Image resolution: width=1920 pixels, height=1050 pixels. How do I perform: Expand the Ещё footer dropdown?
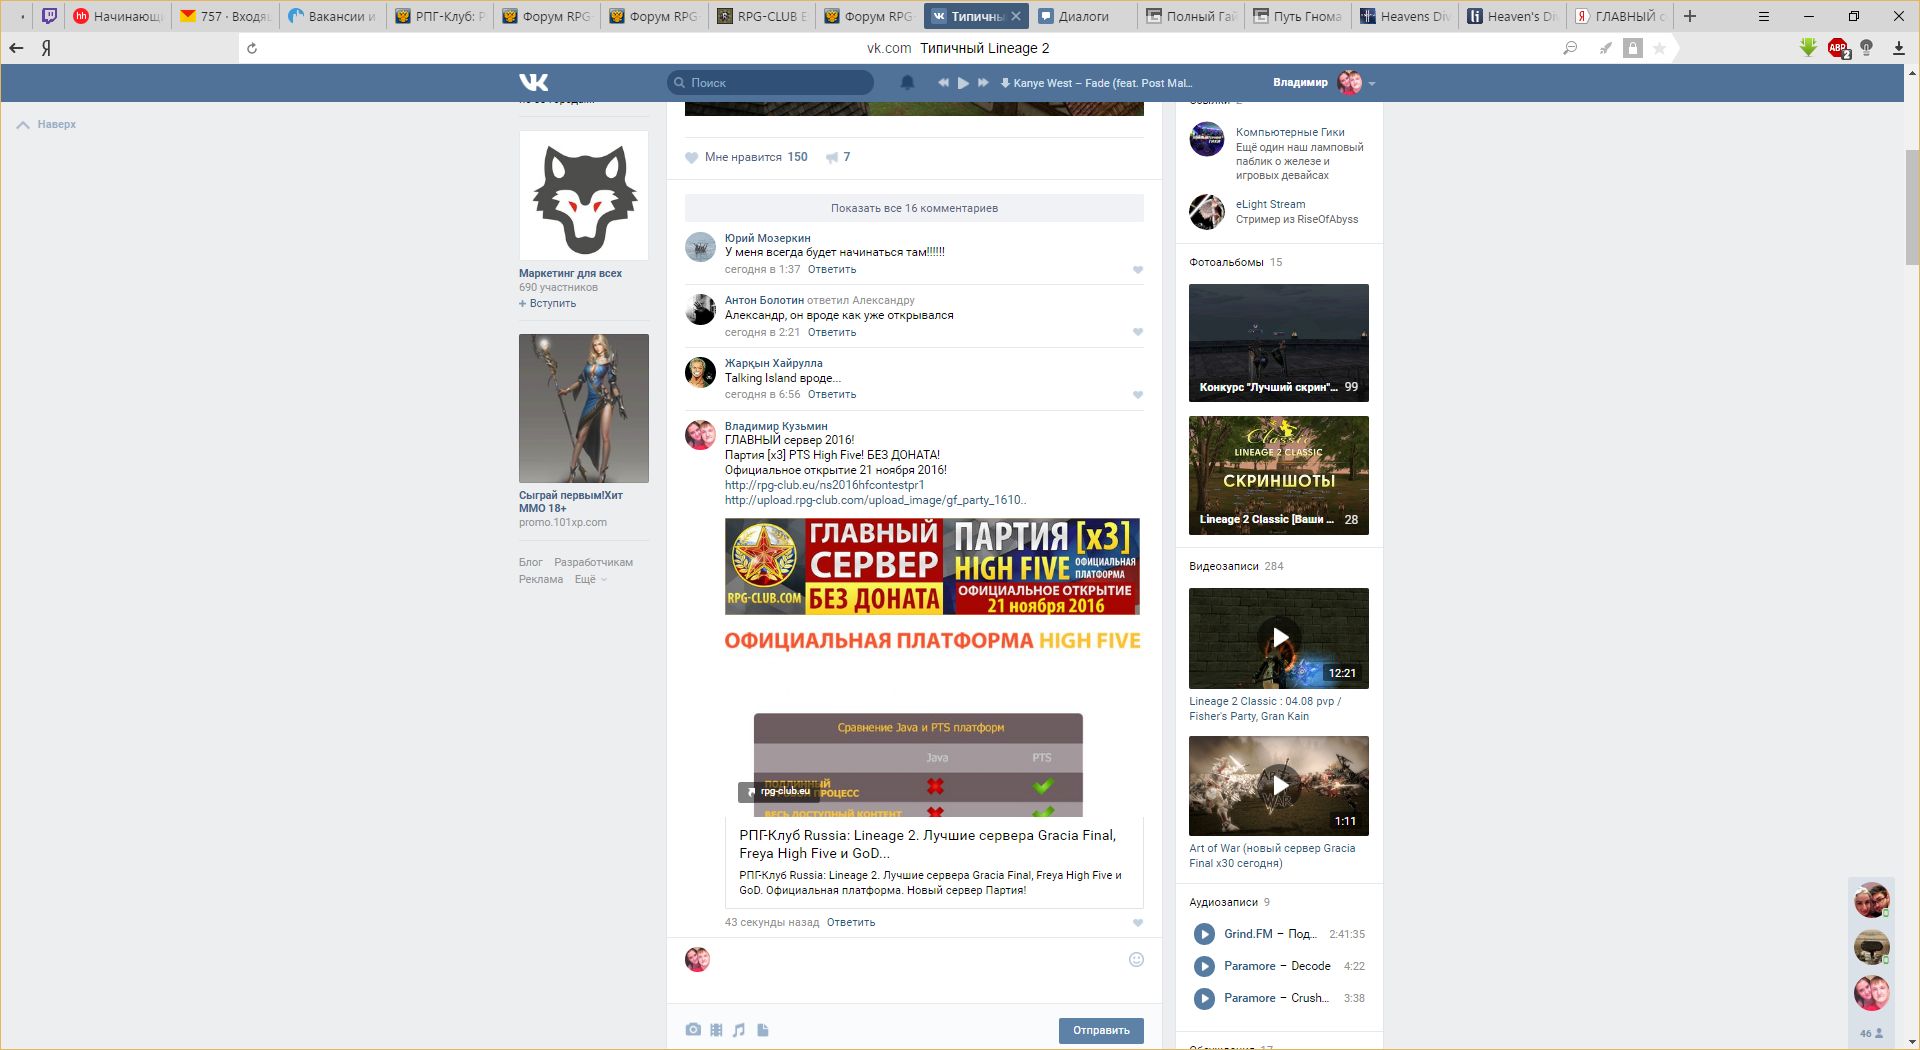[590, 580]
